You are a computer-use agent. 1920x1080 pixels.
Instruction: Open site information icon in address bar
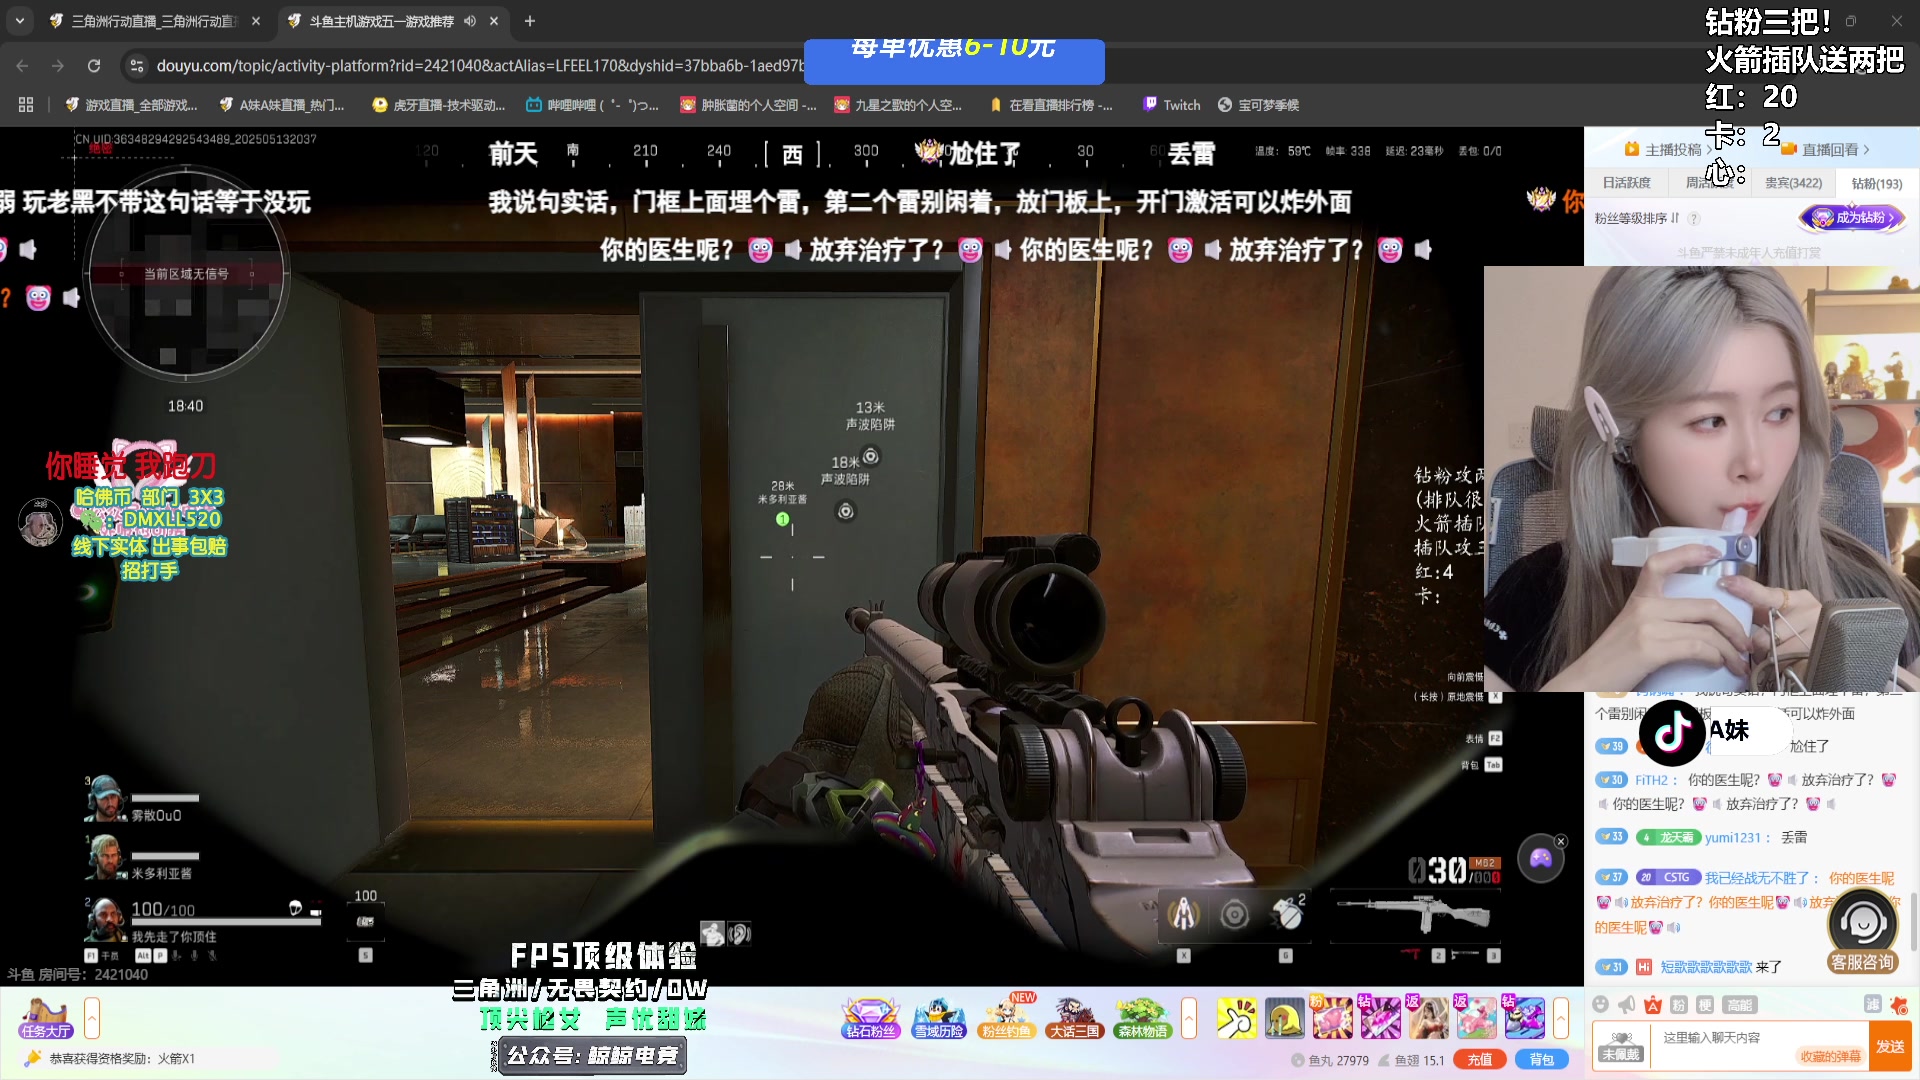pos(137,66)
